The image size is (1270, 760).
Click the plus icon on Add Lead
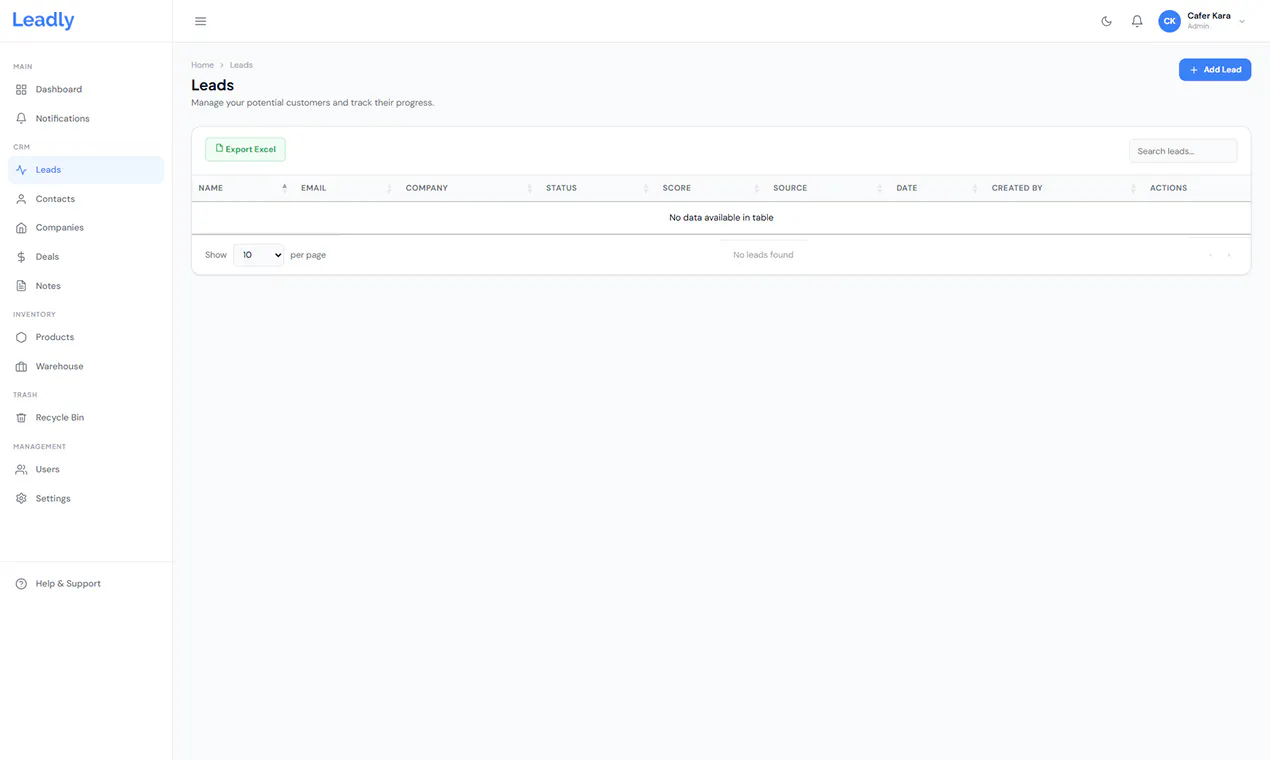[x=1194, y=70]
